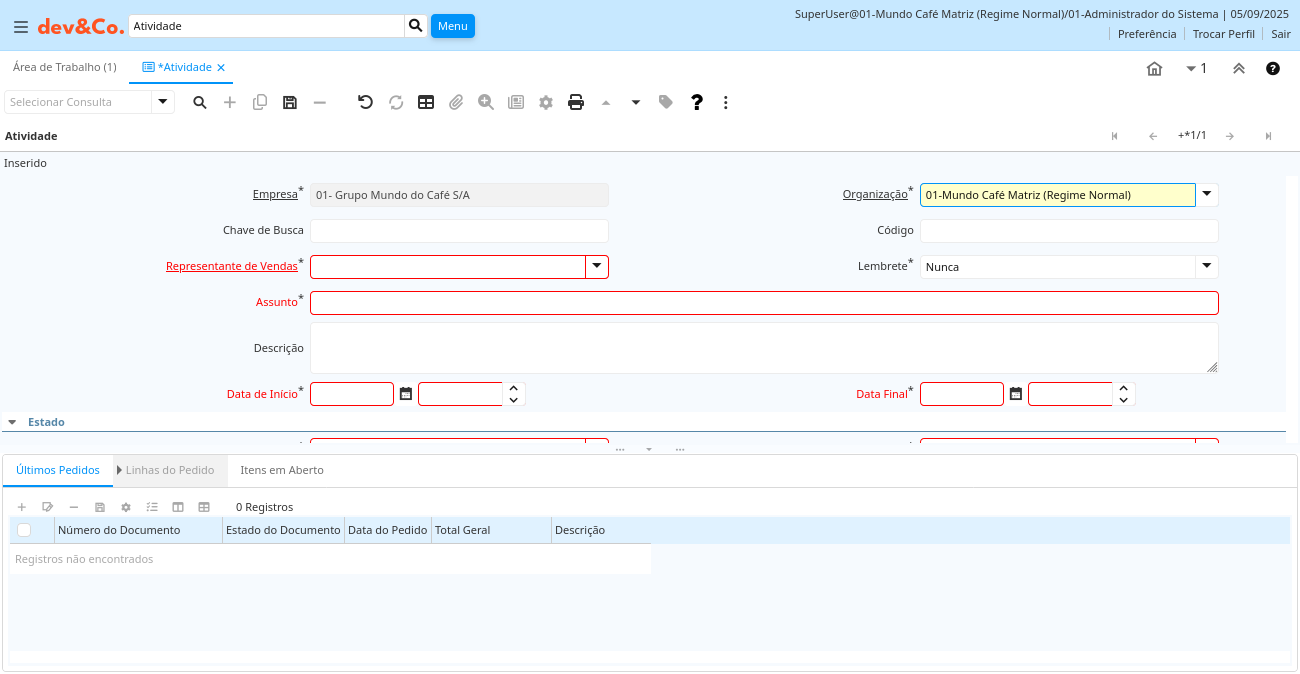Open the attachment paperclip icon
The height and width of the screenshot is (674, 1300).
[x=456, y=102]
